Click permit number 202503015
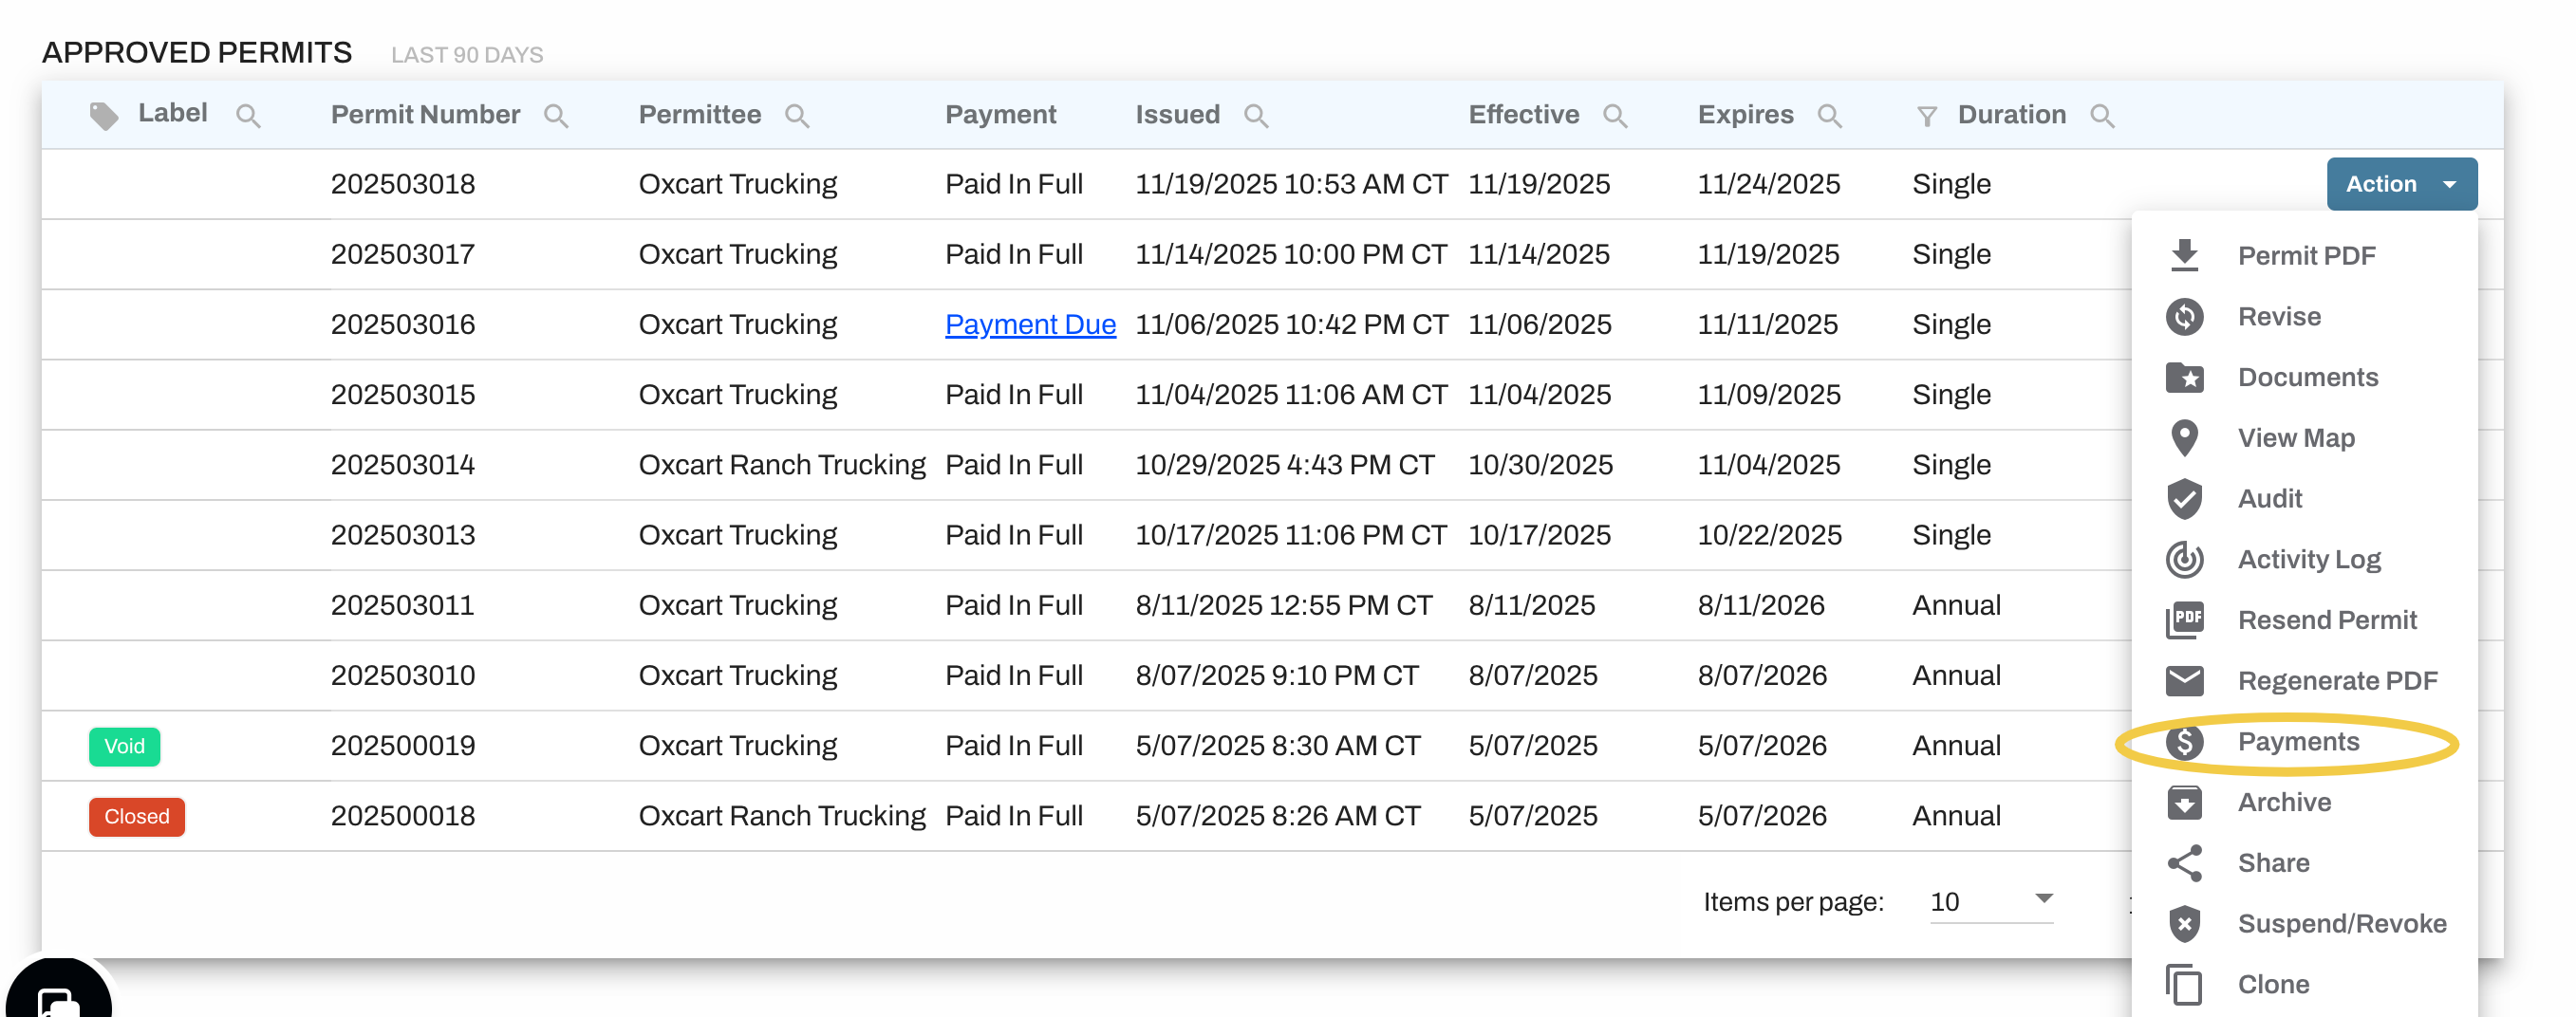Screen dimensions: 2576x1017 click(403, 394)
